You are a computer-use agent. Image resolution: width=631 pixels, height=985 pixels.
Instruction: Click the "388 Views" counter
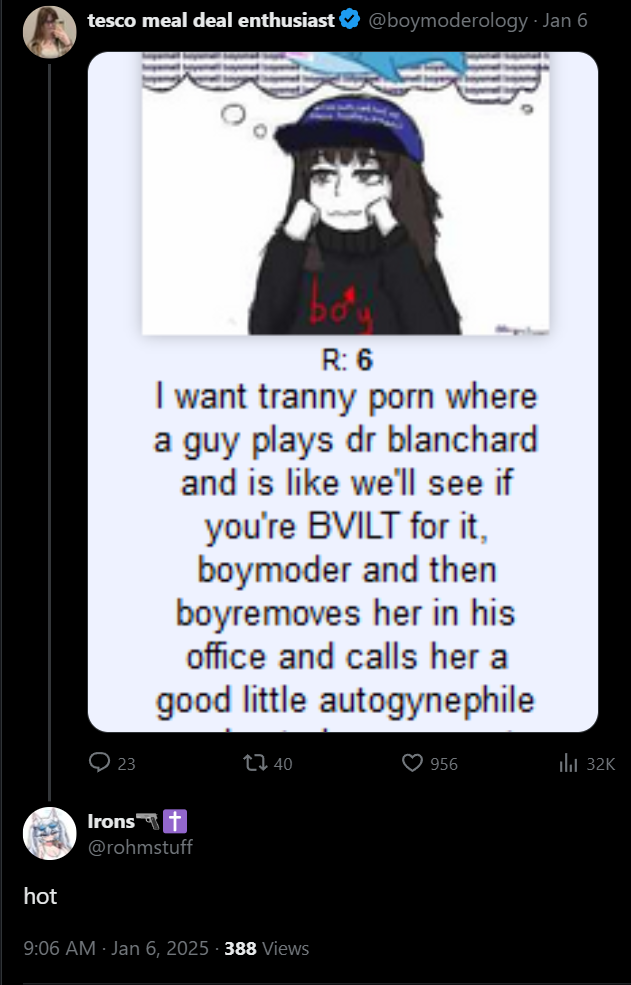pos(266,948)
